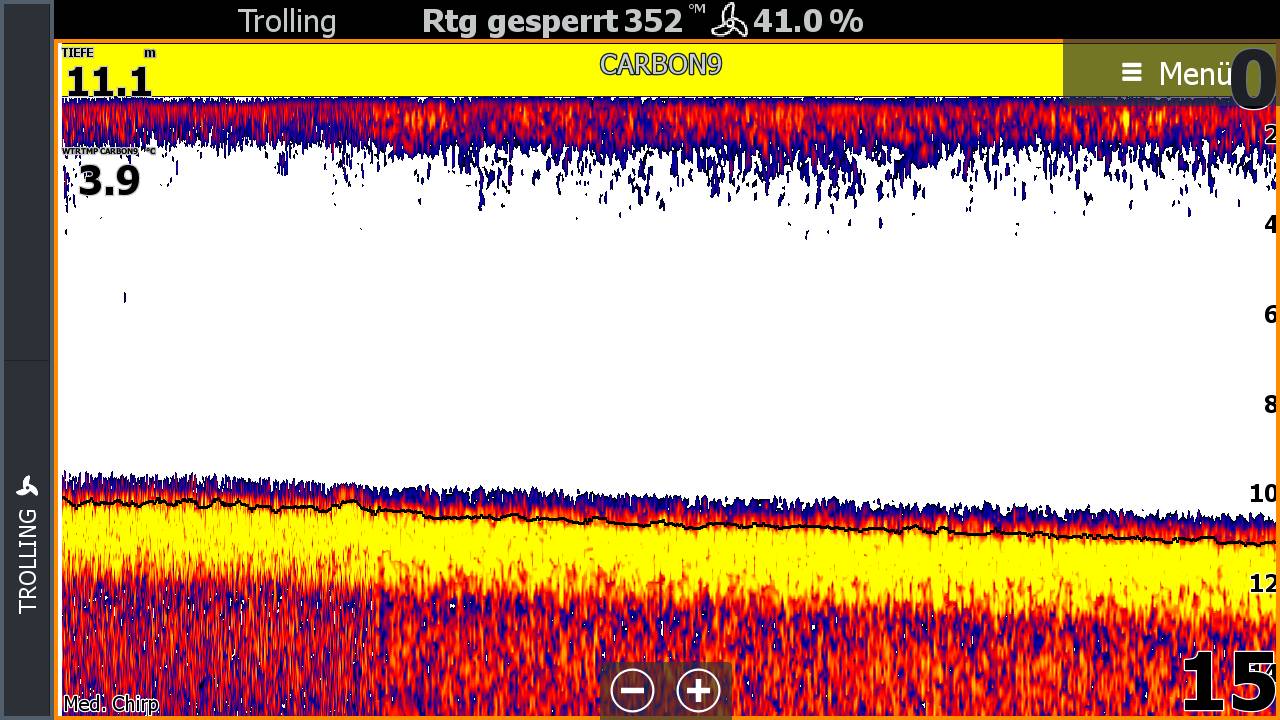Click the lower range value 15

coord(1228,683)
